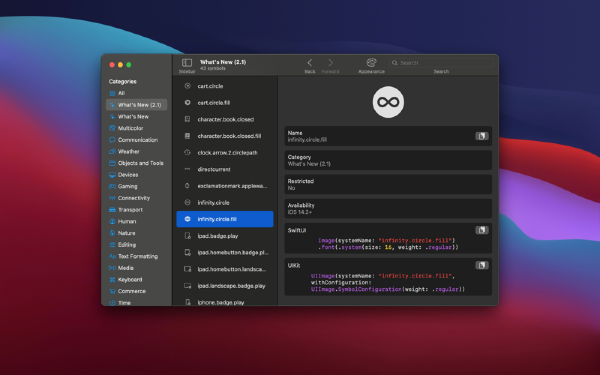The width and height of the screenshot is (600, 375).
Task: Select the ipad.homebutton.landscape symbol row
Action: pyautogui.click(x=225, y=269)
